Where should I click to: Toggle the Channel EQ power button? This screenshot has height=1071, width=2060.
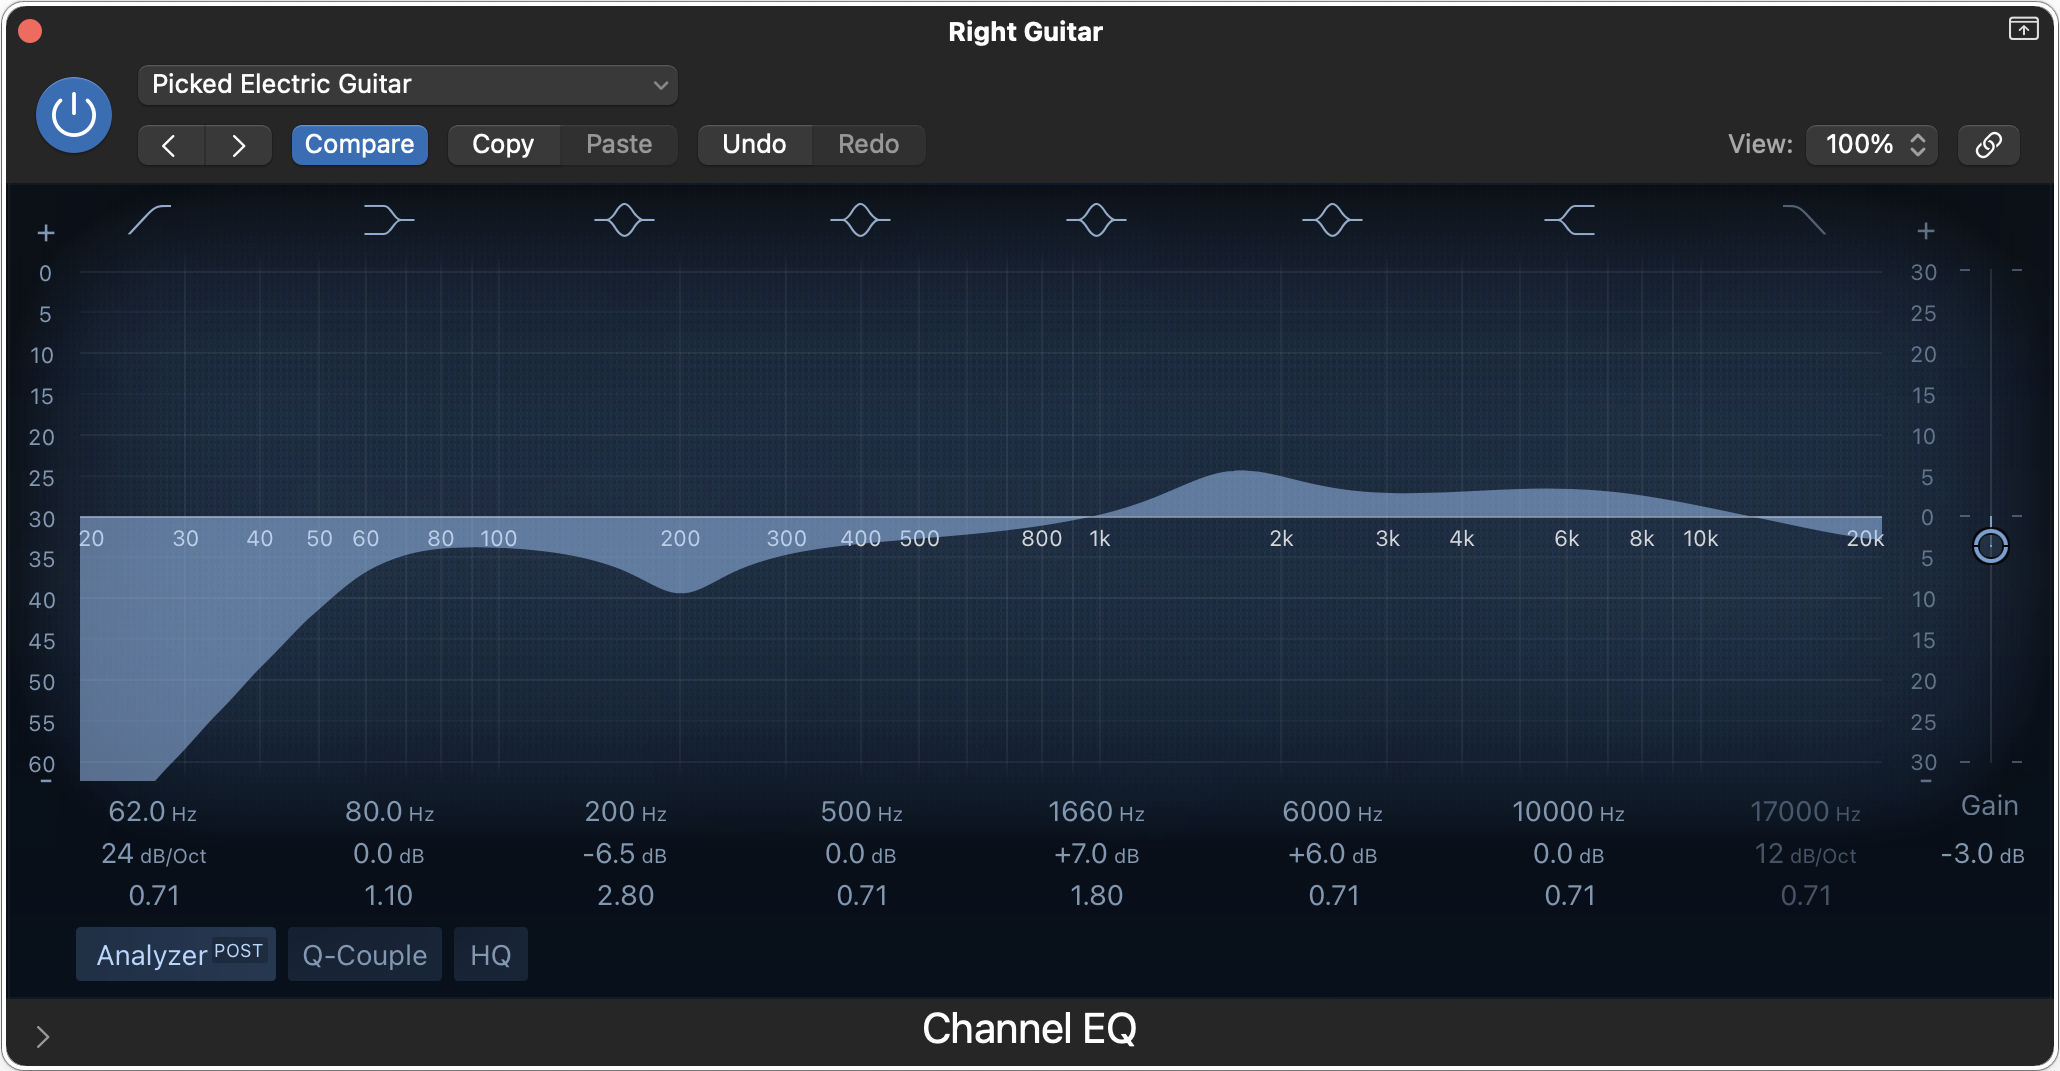click(74, 115)
